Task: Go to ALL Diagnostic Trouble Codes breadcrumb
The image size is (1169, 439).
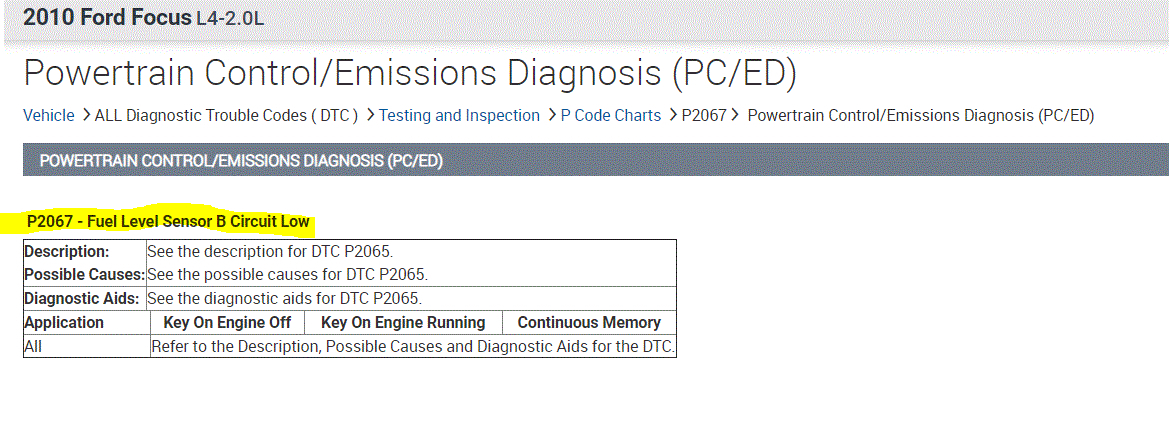Action: tap(226, 115)
